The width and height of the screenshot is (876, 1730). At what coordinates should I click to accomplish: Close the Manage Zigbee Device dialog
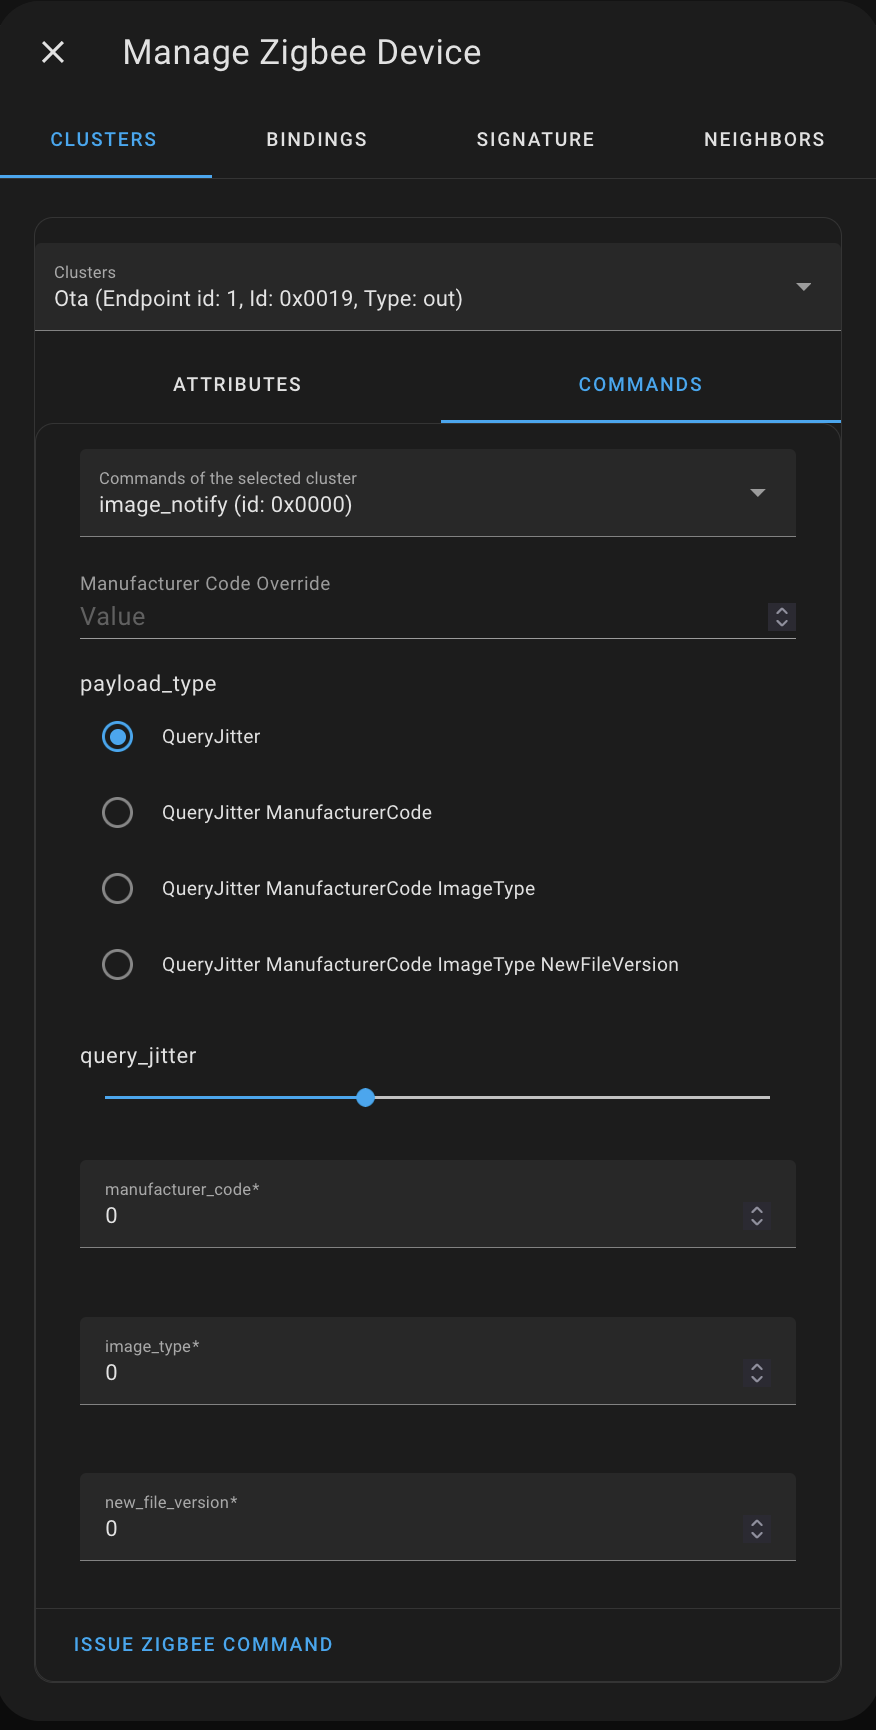pos(52,51)
